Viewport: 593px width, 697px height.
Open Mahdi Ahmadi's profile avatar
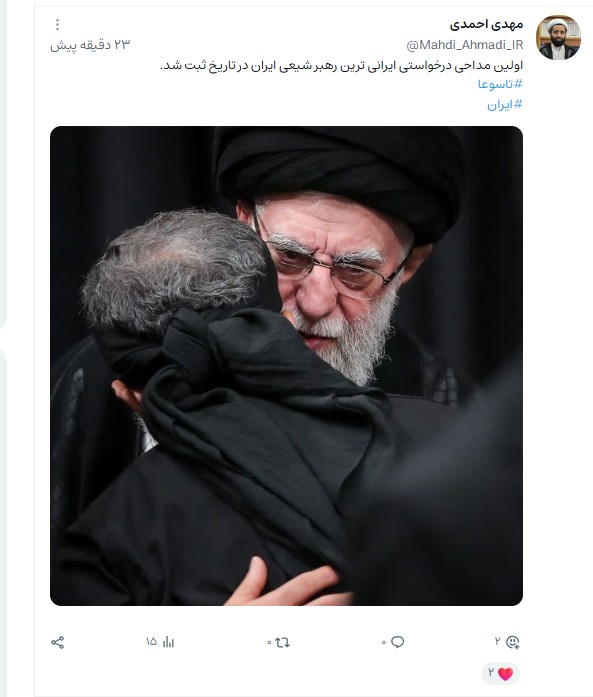coord(558,37)
